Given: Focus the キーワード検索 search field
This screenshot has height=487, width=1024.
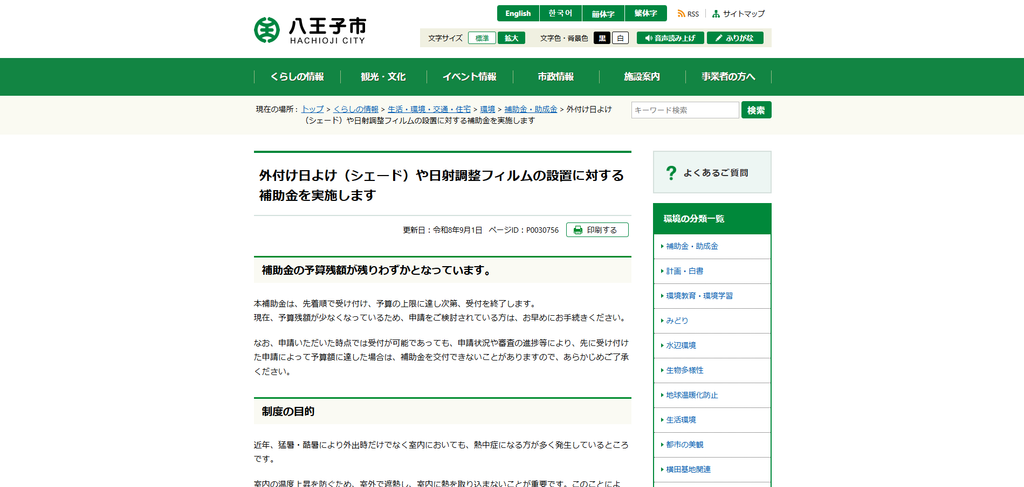Looking at the screenshot, I should [x=685, y=110].
